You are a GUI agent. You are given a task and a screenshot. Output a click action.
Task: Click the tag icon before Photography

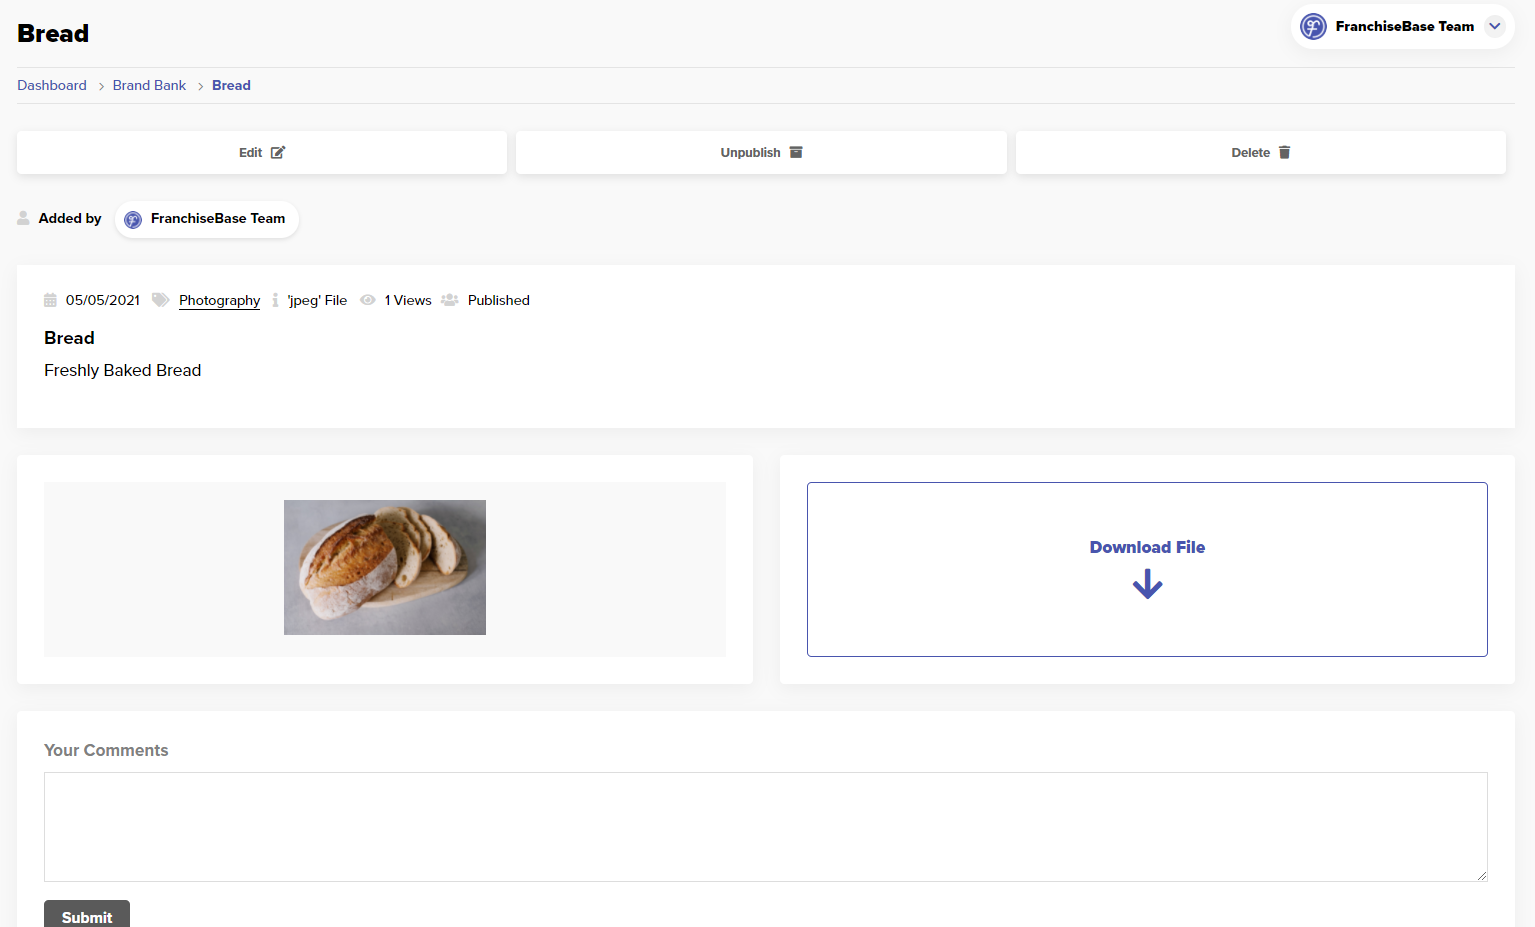pos(160,301)
